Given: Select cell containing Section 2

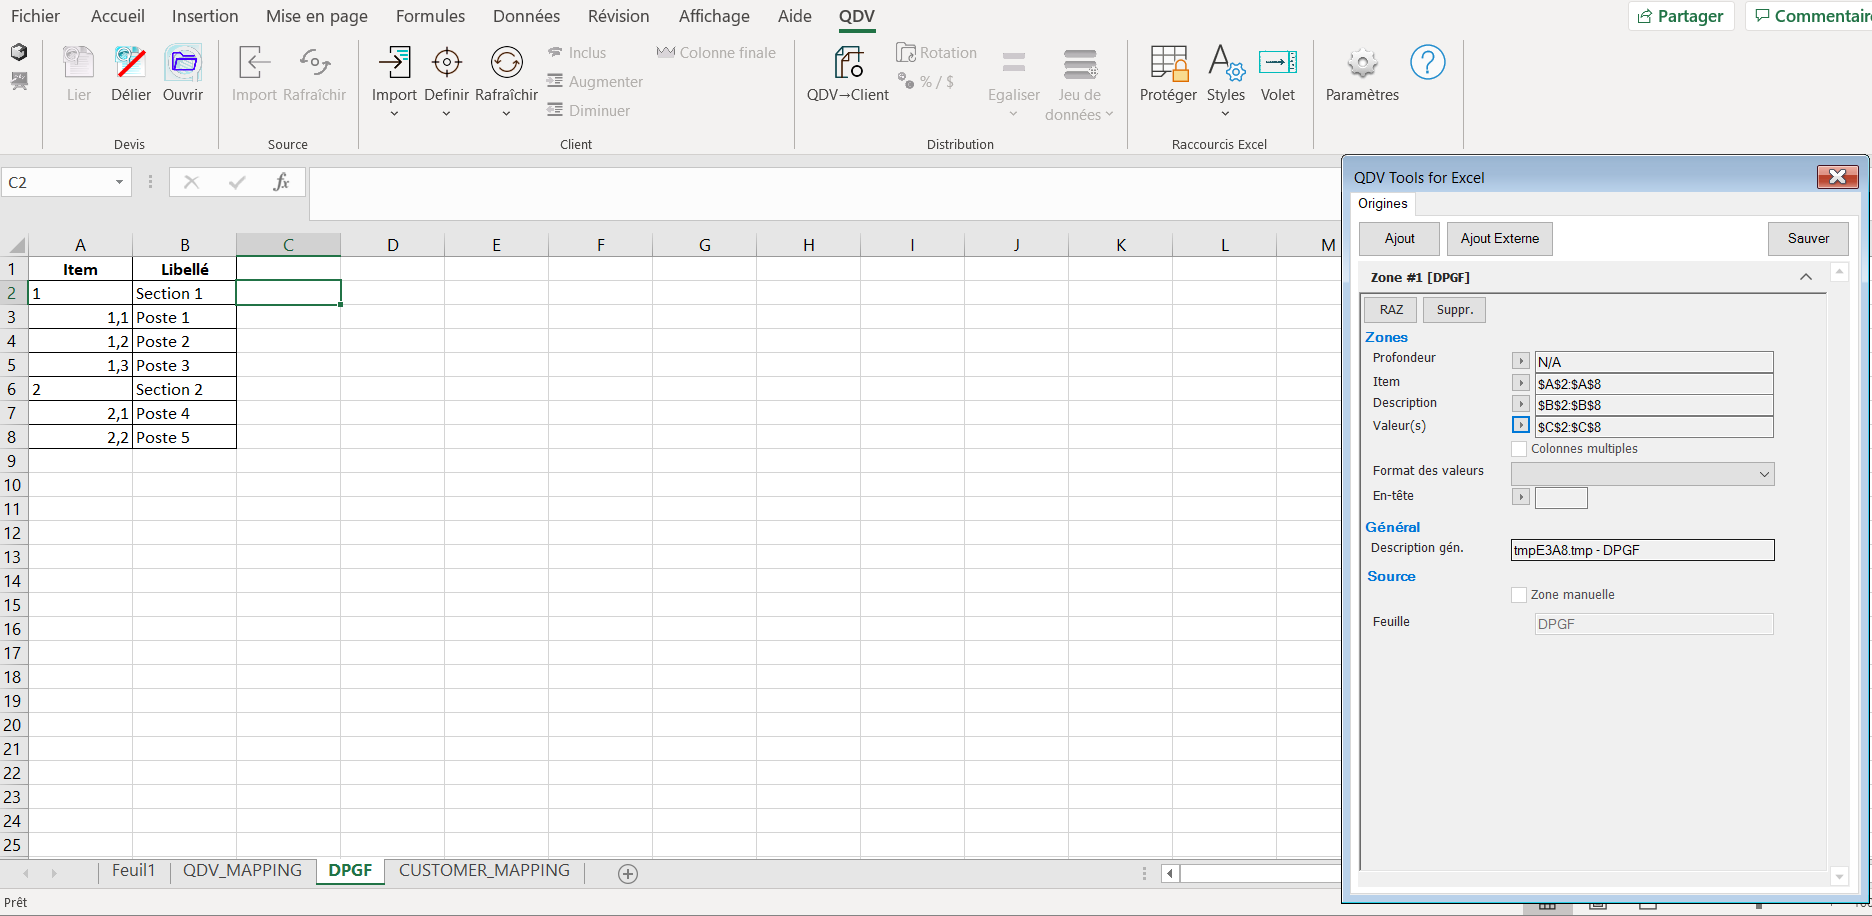Looking at the screenshot, I should pos(184,389).
